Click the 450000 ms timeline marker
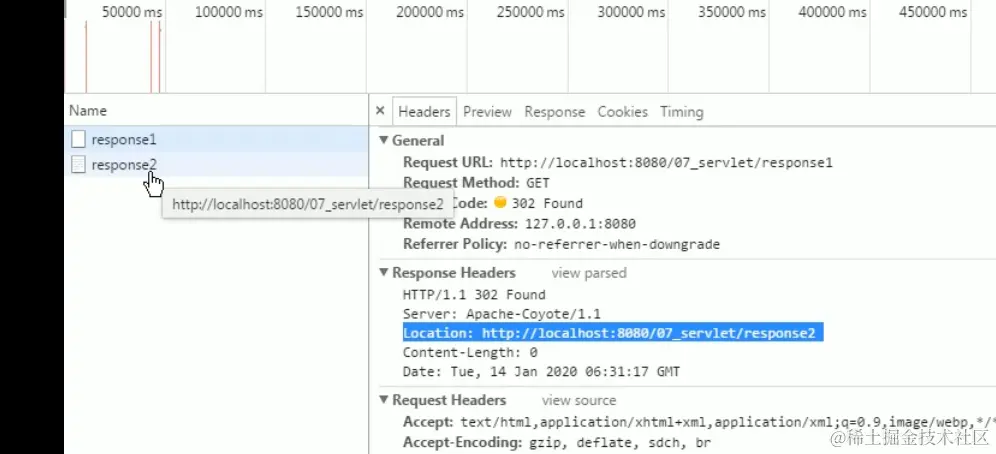This screenshot has width=996, height=454. 933,12
